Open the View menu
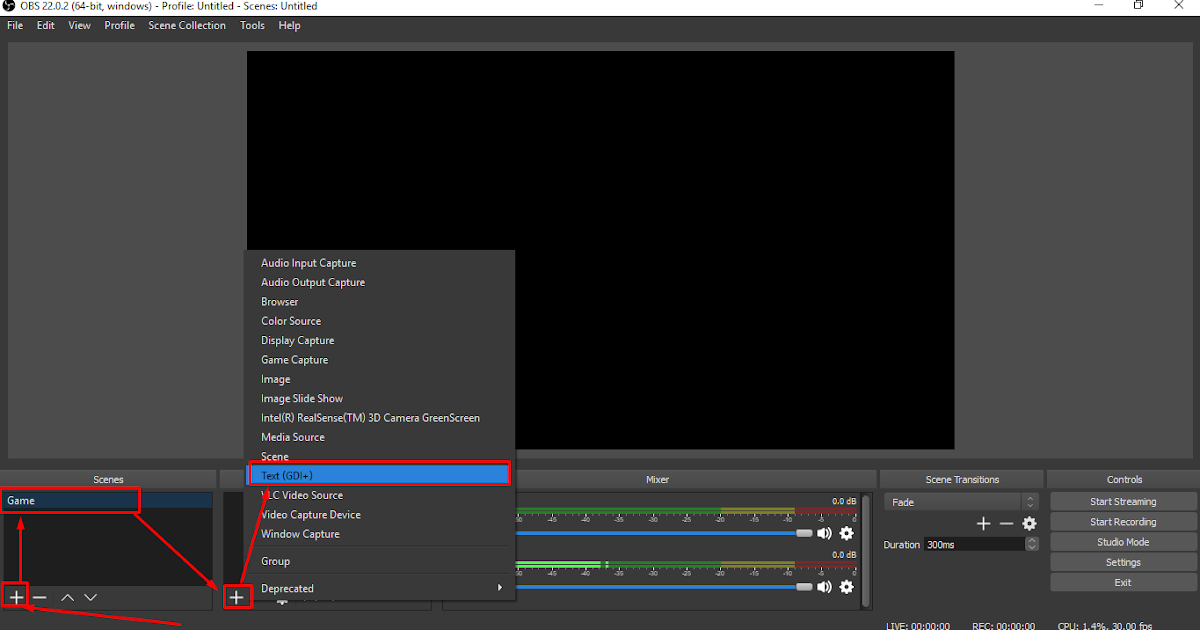Screen dimensions: 1200x630 [x=80, y=25]
